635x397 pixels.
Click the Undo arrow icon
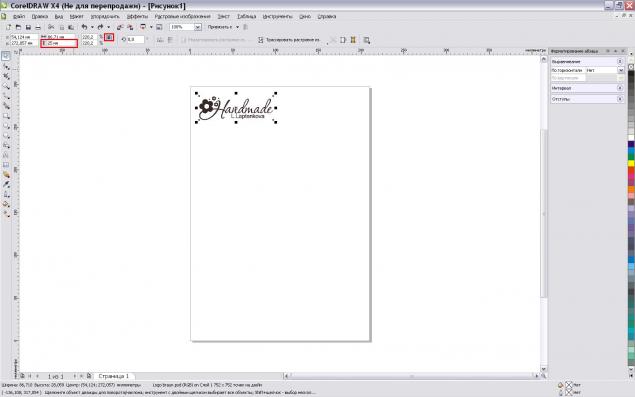click(84, 27)
